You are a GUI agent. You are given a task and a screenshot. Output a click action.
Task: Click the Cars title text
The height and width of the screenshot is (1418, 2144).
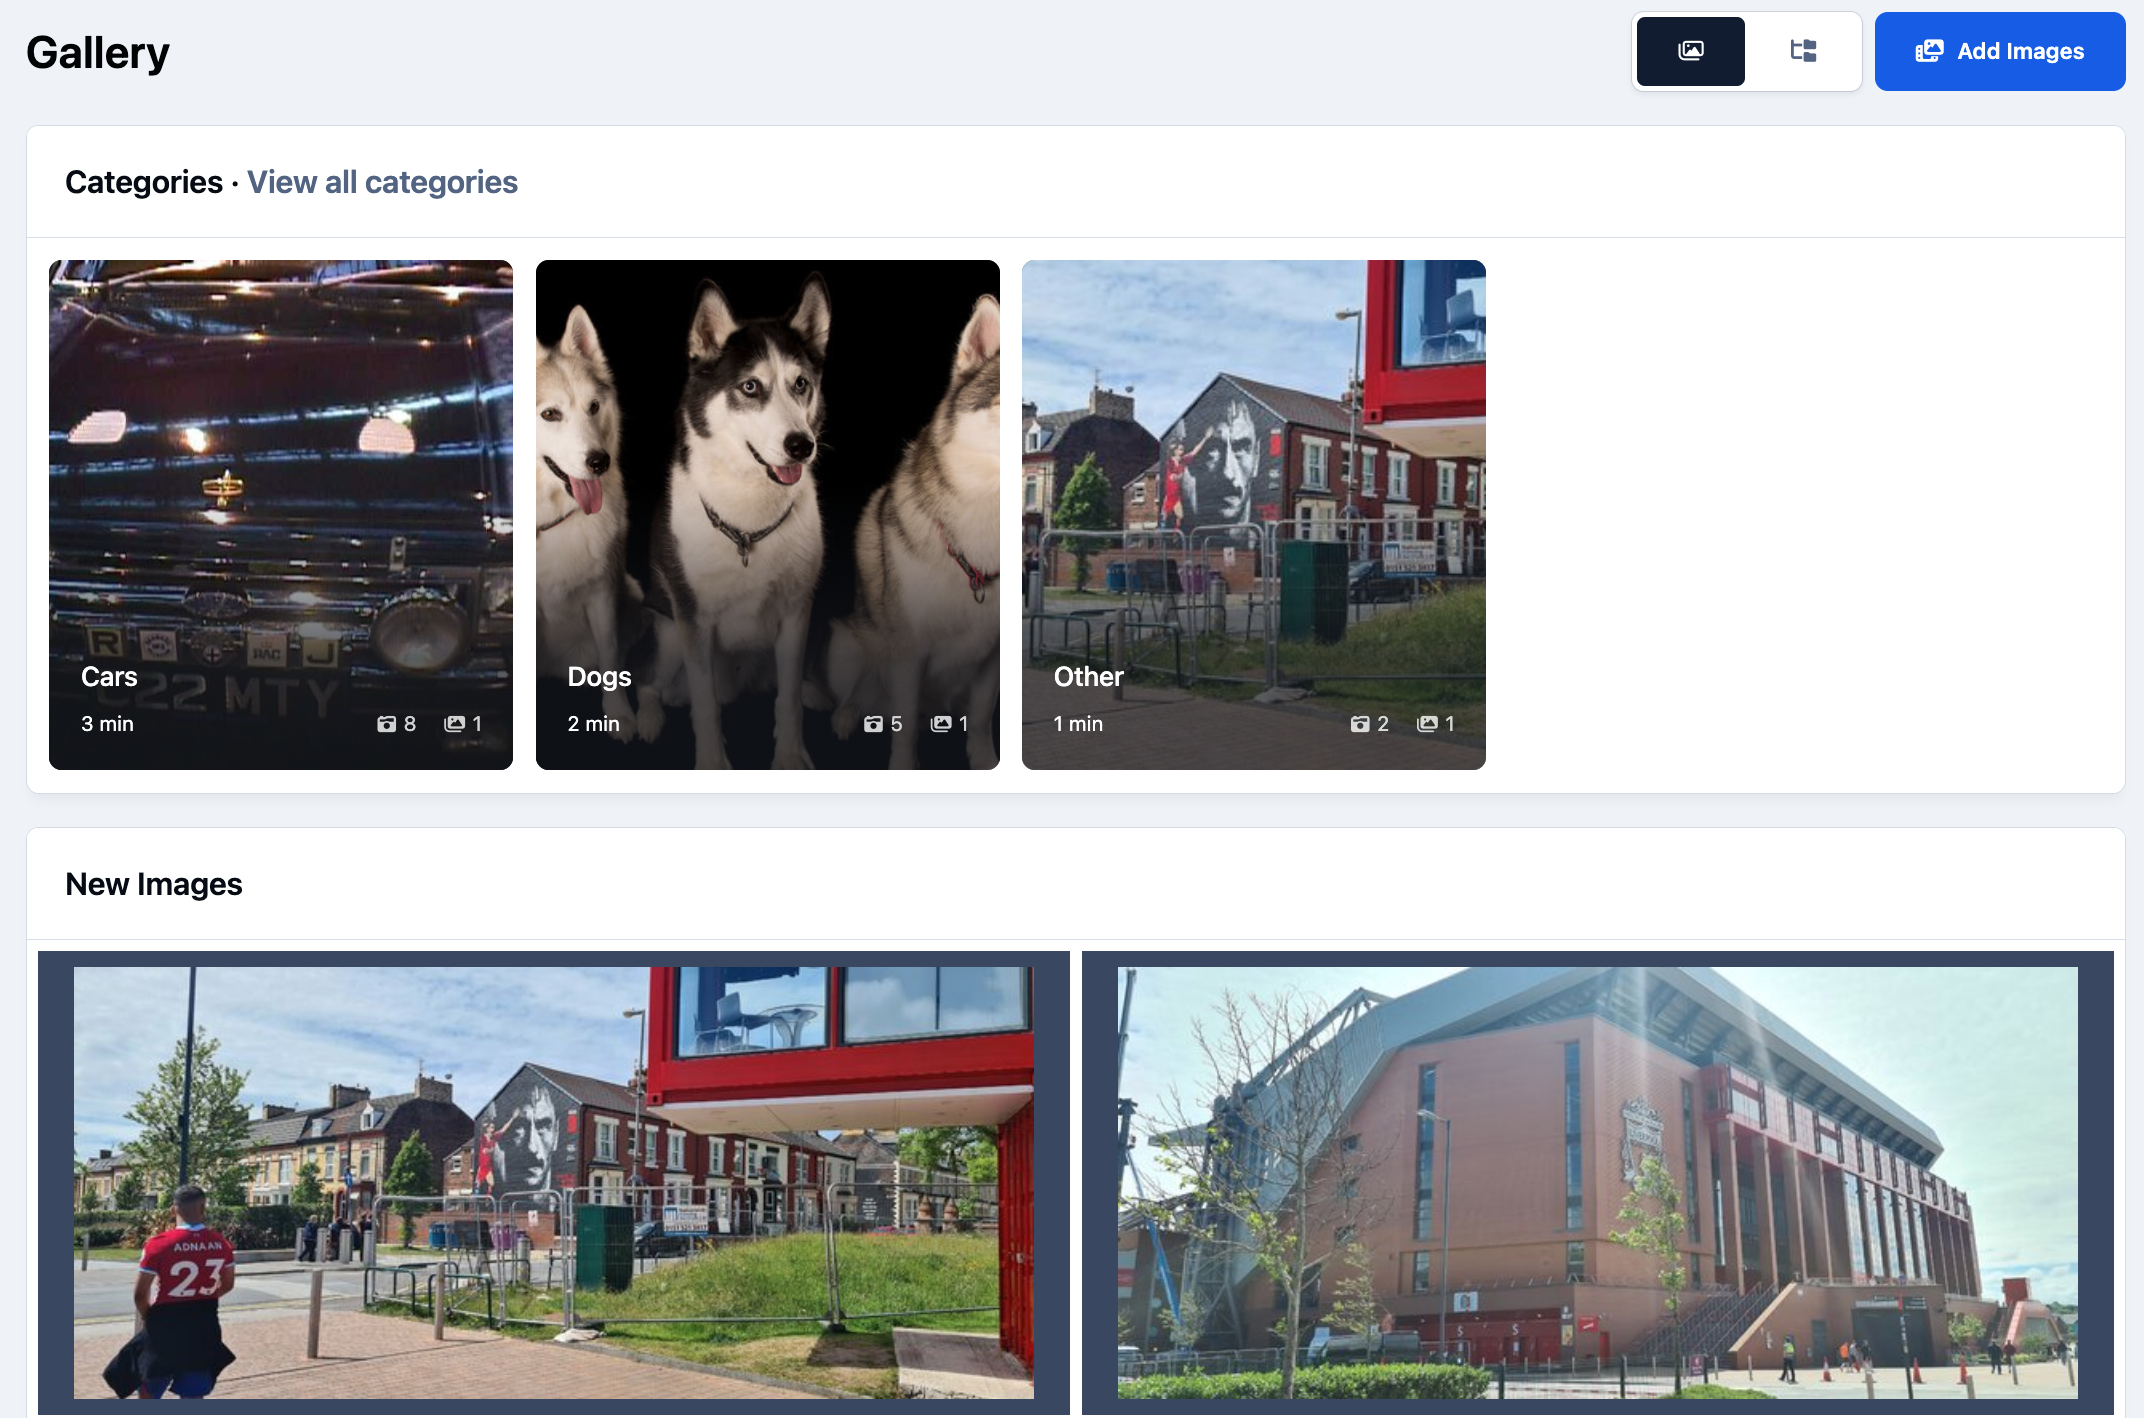point(109,677)
